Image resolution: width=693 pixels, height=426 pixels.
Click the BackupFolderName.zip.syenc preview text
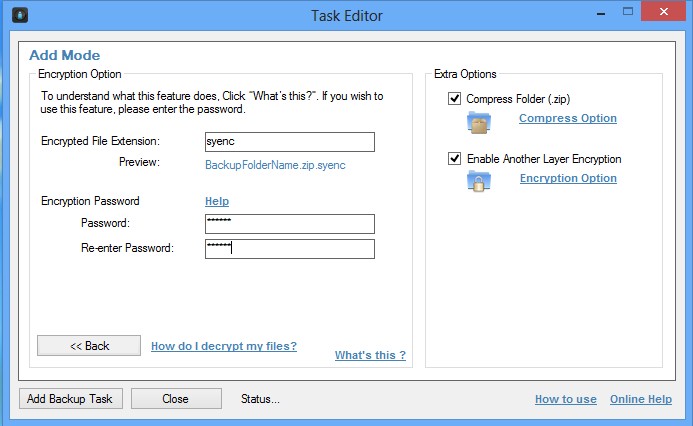(x=275, y=165)
